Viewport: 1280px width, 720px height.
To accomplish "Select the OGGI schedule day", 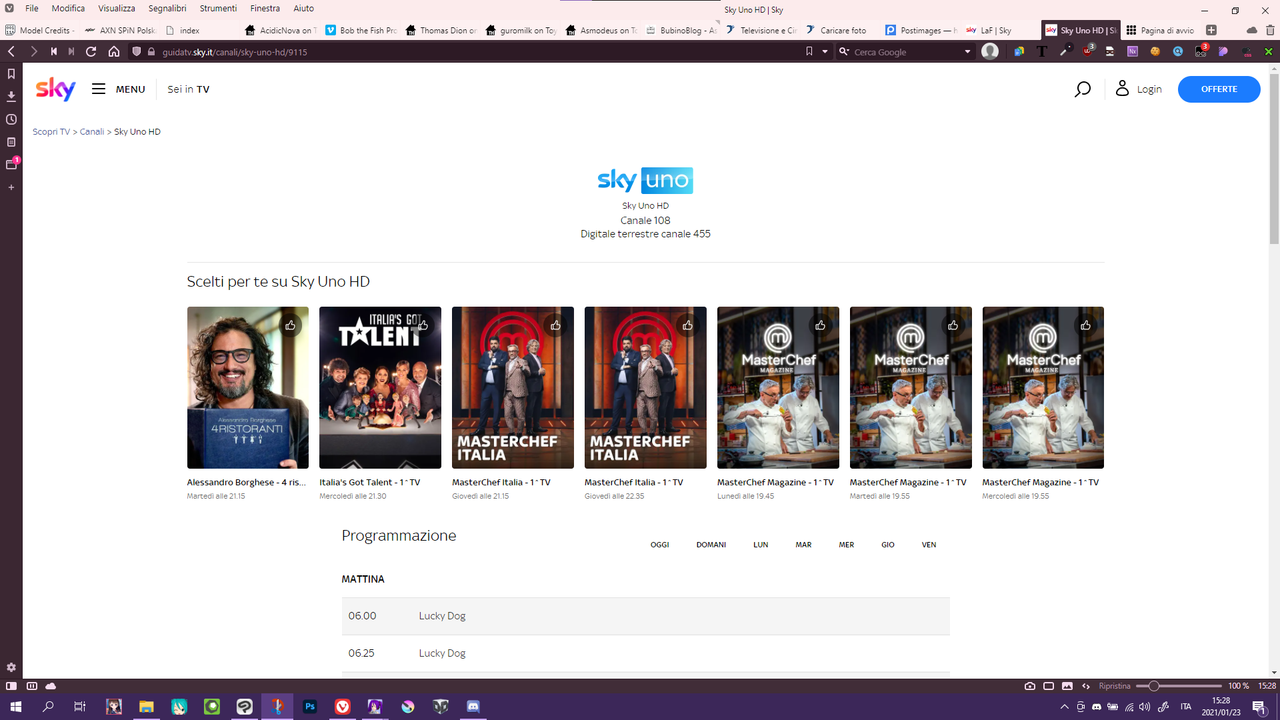I will click(660, 545).
